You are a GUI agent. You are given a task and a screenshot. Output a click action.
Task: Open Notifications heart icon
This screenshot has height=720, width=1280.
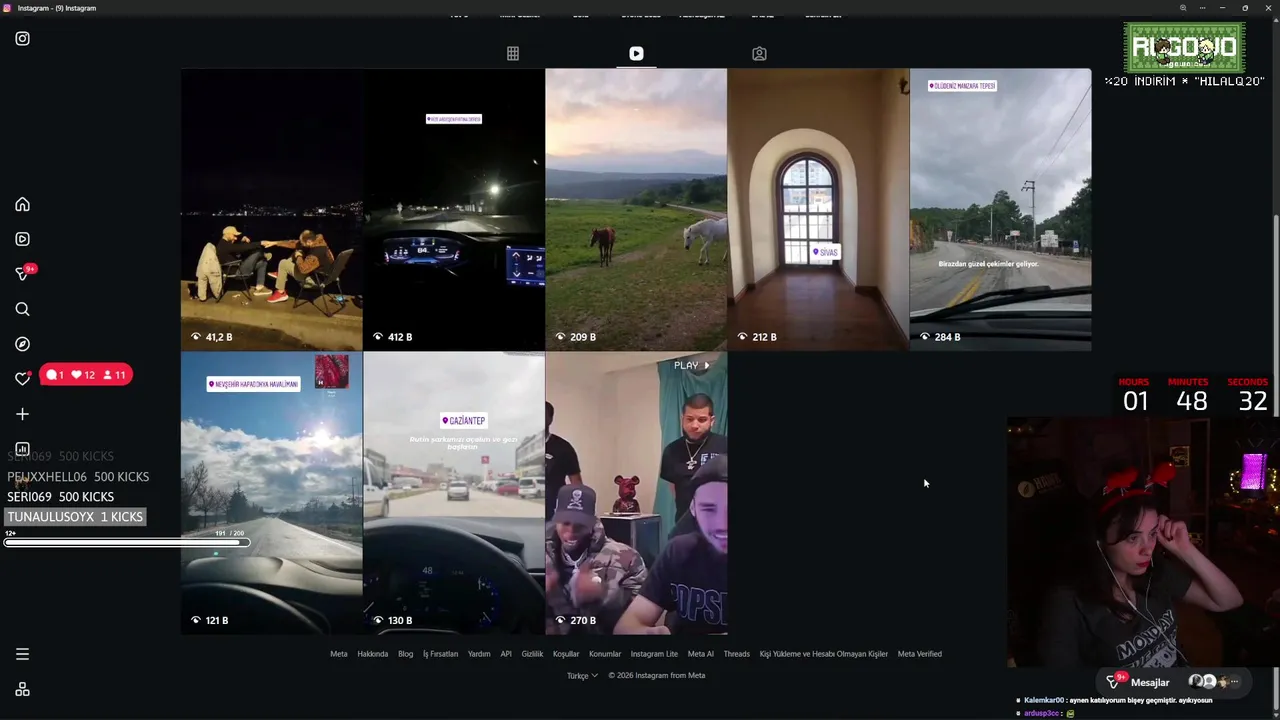(x=22, y=379)
